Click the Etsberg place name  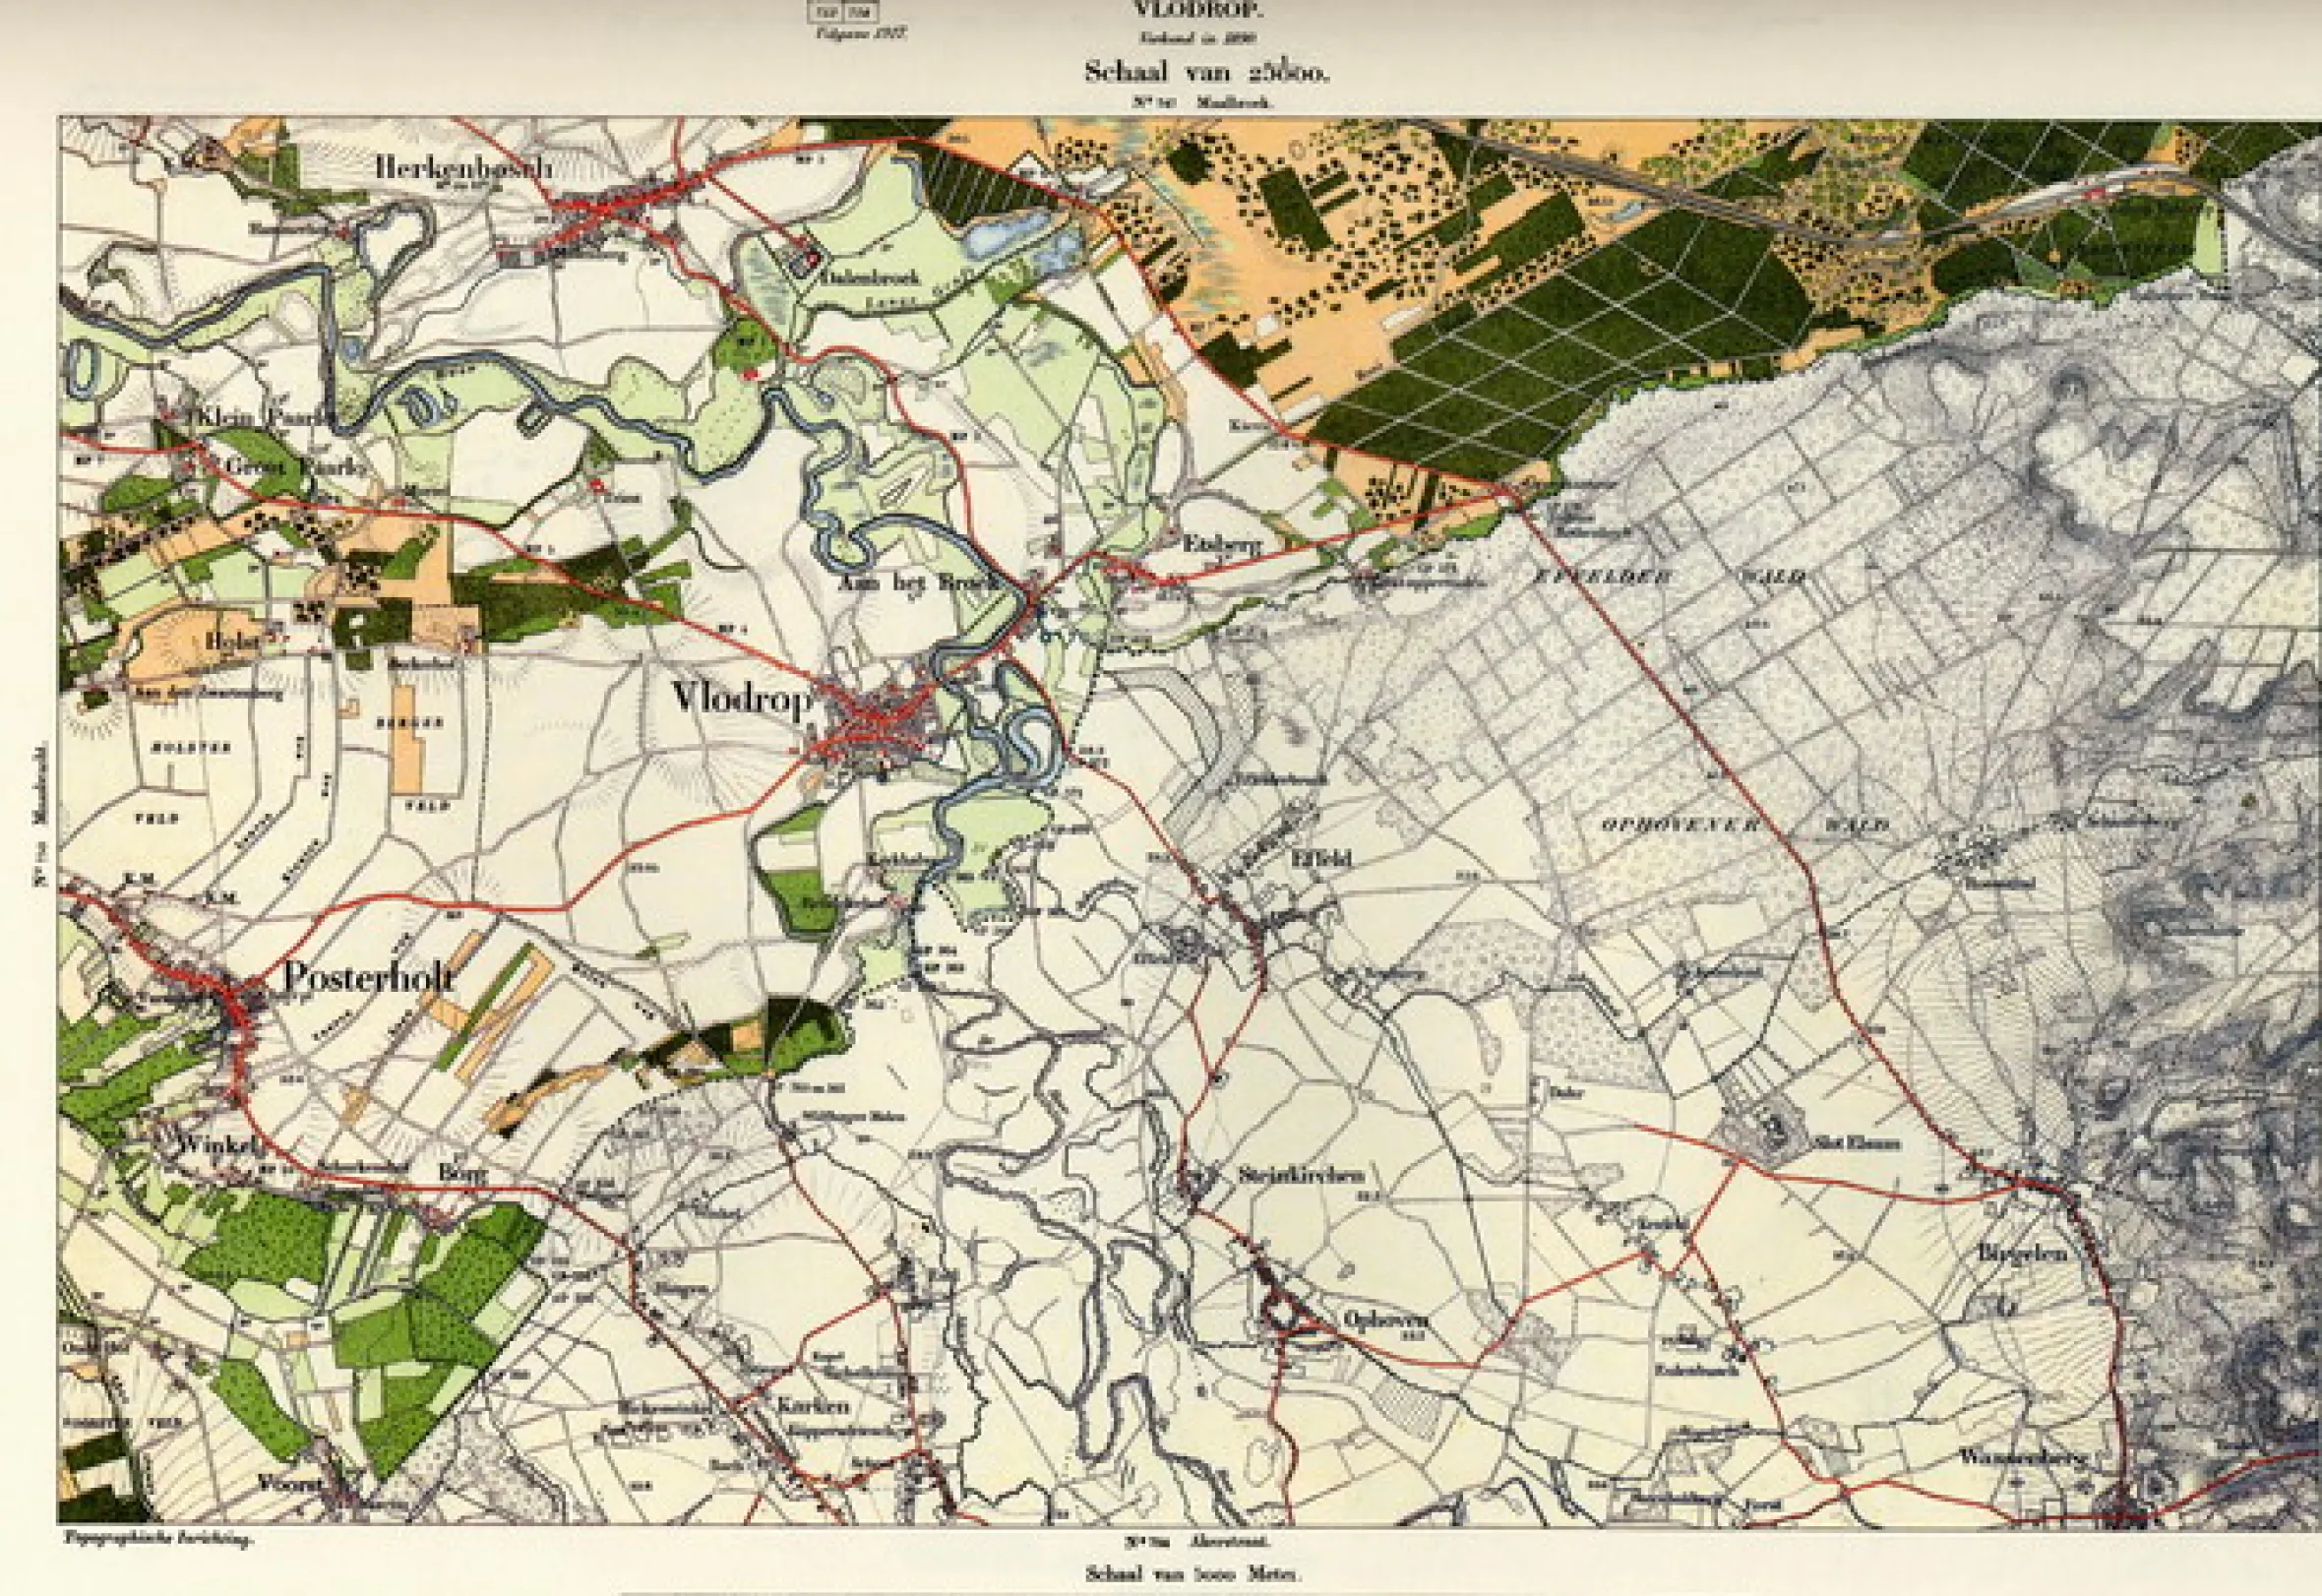pos(1222,545)
